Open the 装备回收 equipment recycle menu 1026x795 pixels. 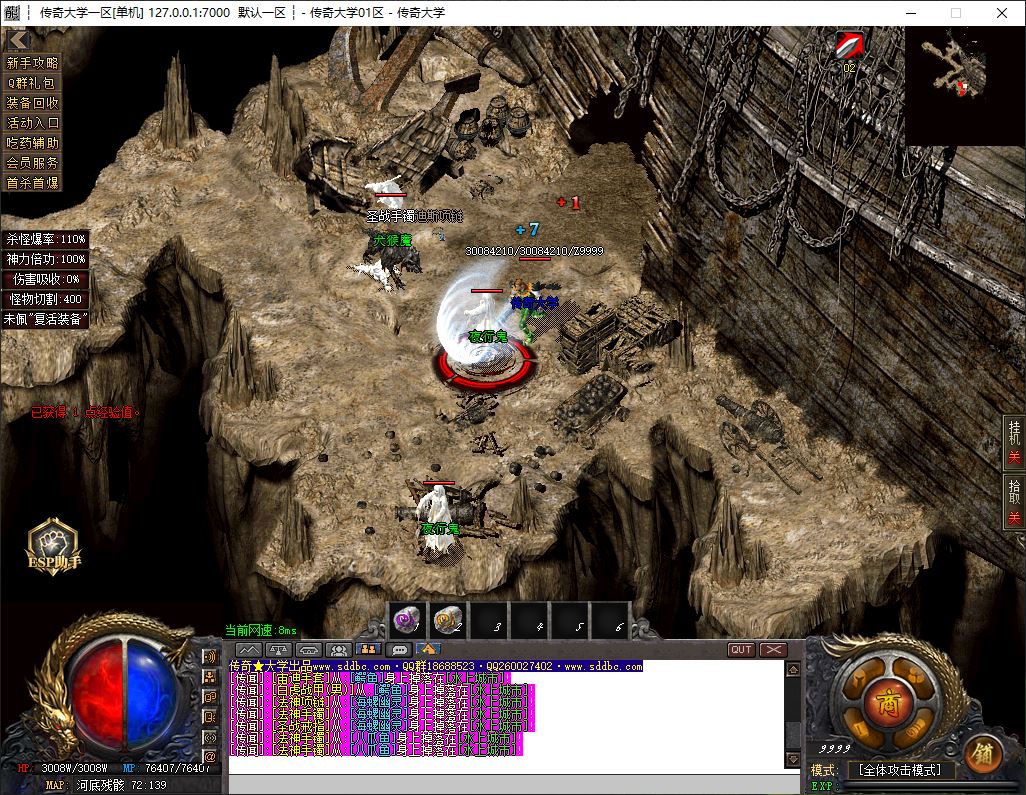[32, 103]
